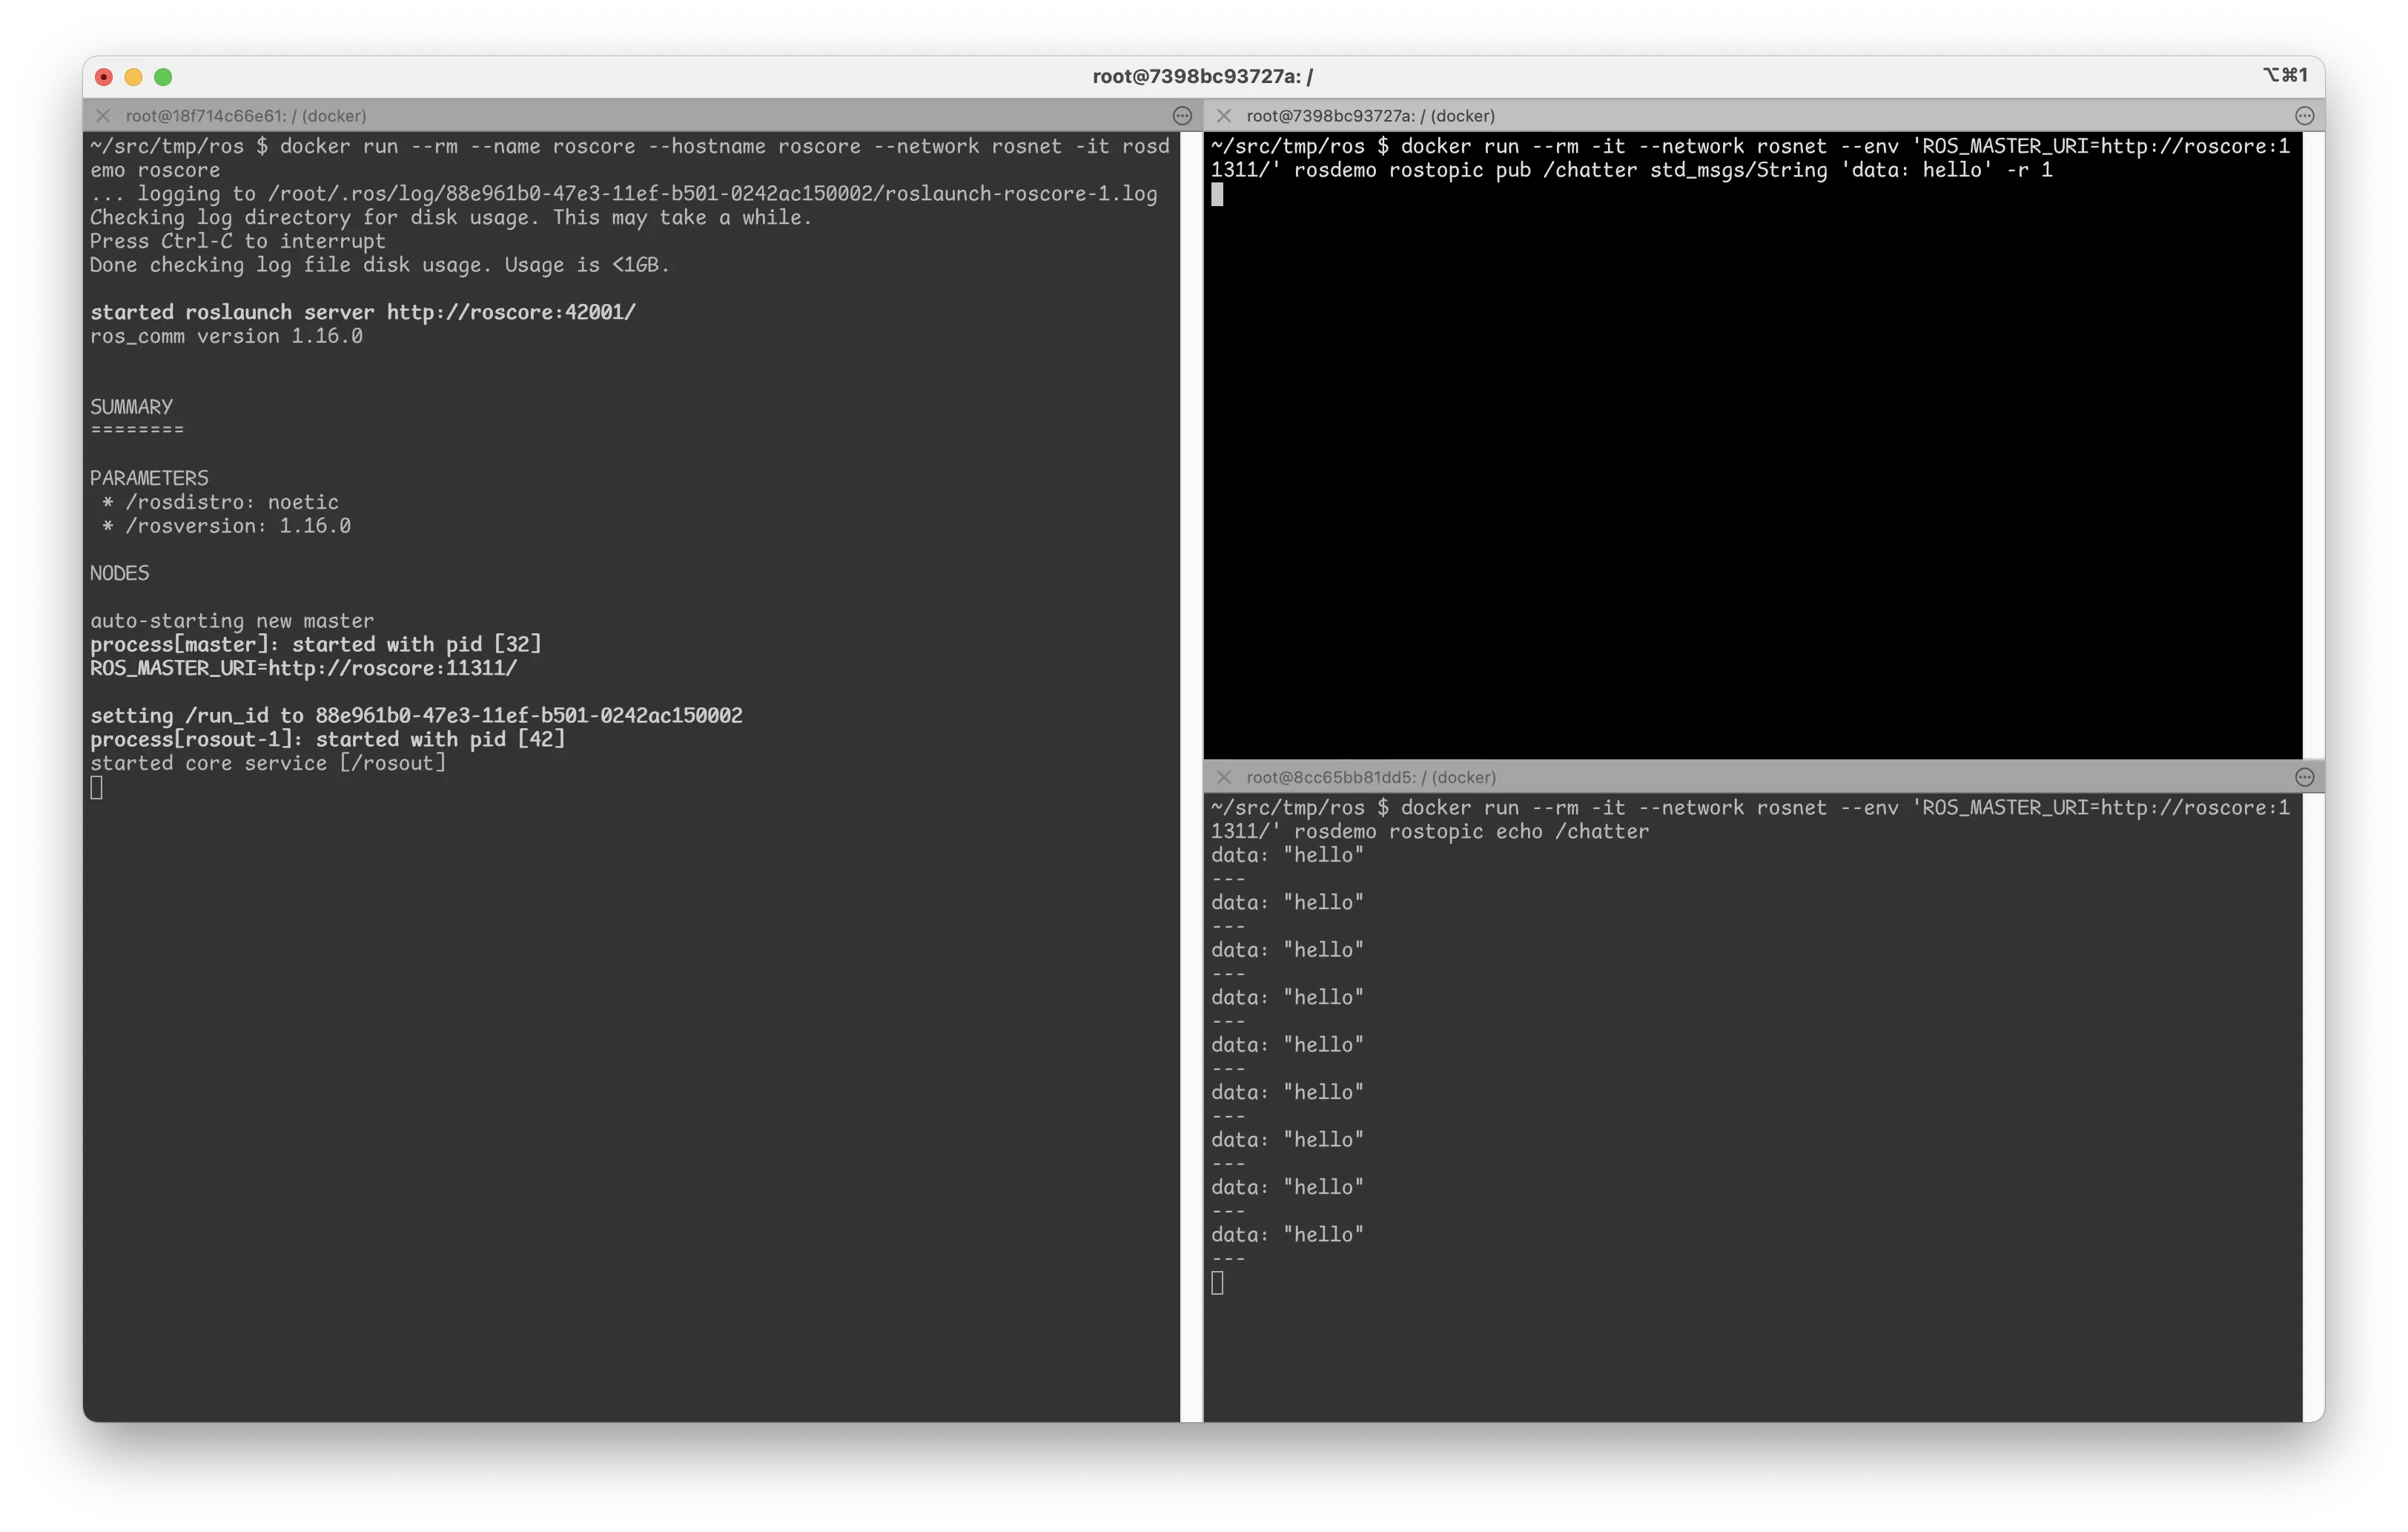Select the root@8cc65bb81dd5 pane title bar

coord(1370,777)
